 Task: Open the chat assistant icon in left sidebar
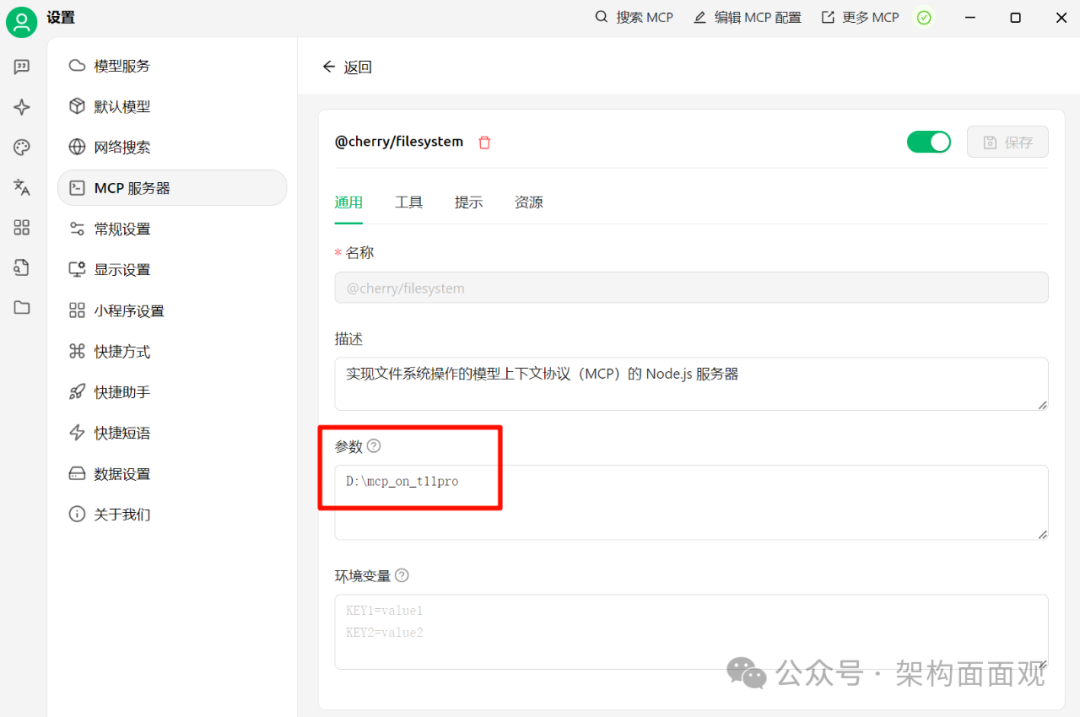coord(21,67)
